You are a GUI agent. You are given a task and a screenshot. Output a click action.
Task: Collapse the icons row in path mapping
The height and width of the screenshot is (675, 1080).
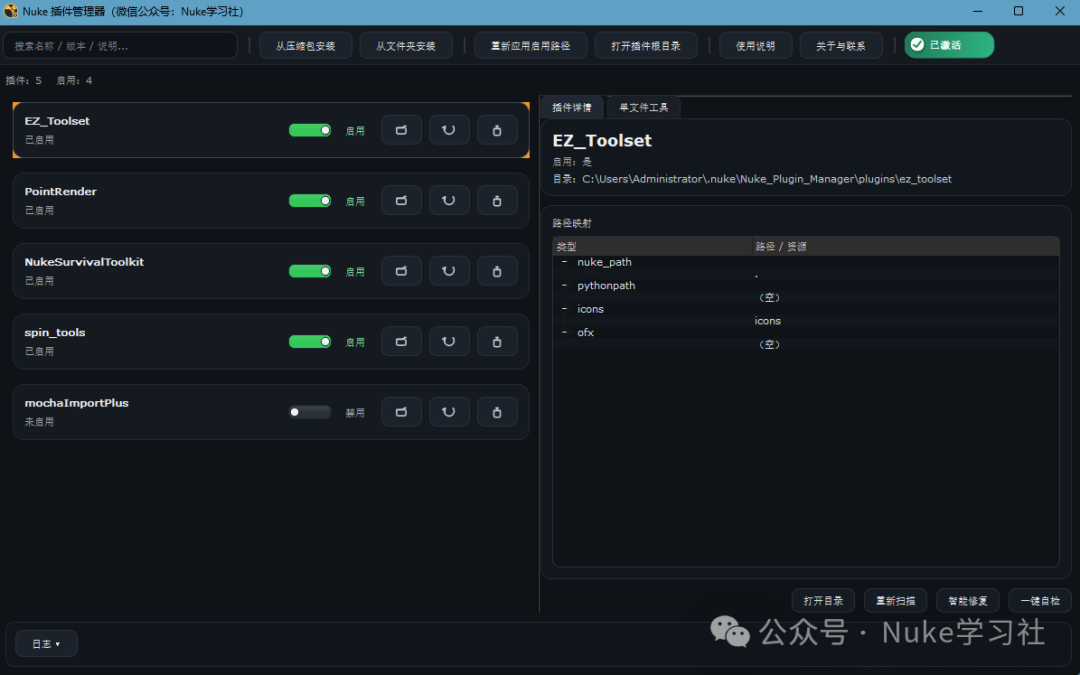pos(564,309)
